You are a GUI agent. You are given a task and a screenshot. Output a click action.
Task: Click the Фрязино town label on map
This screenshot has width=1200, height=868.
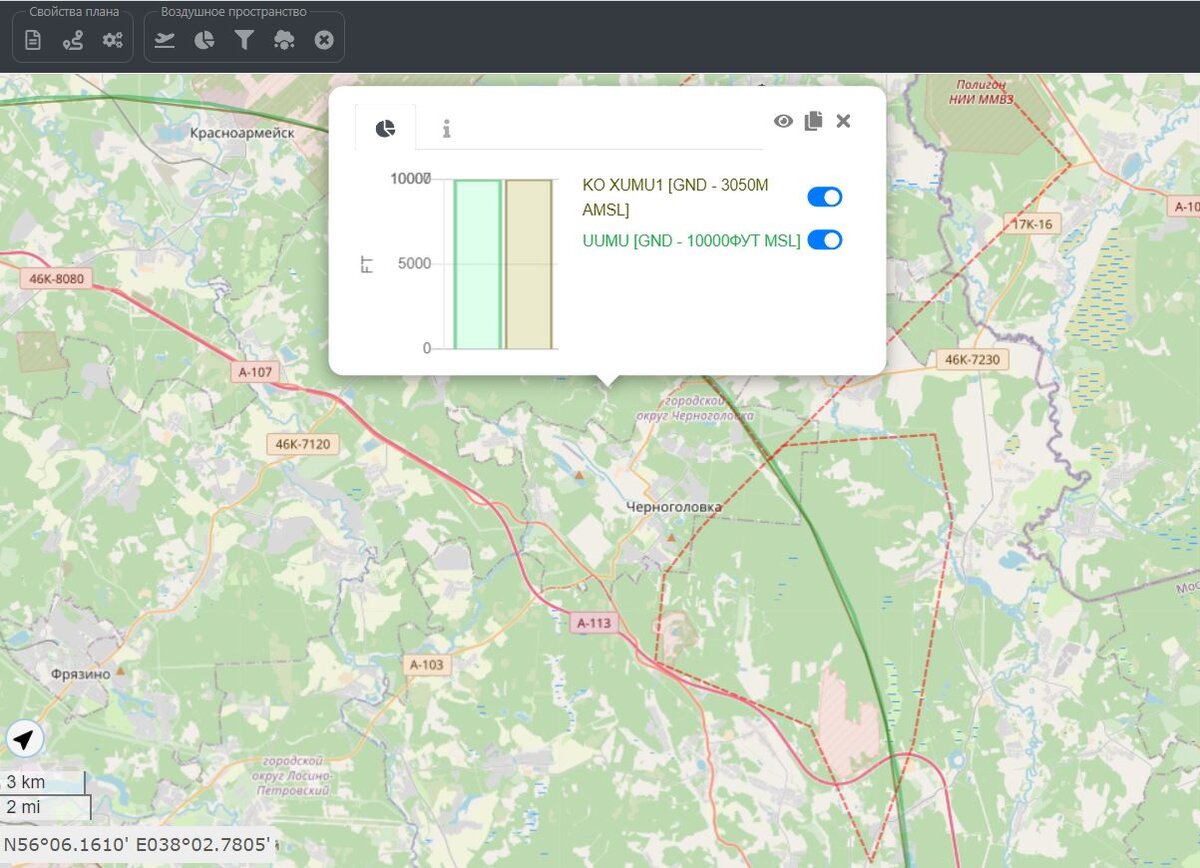coord(81,674)
